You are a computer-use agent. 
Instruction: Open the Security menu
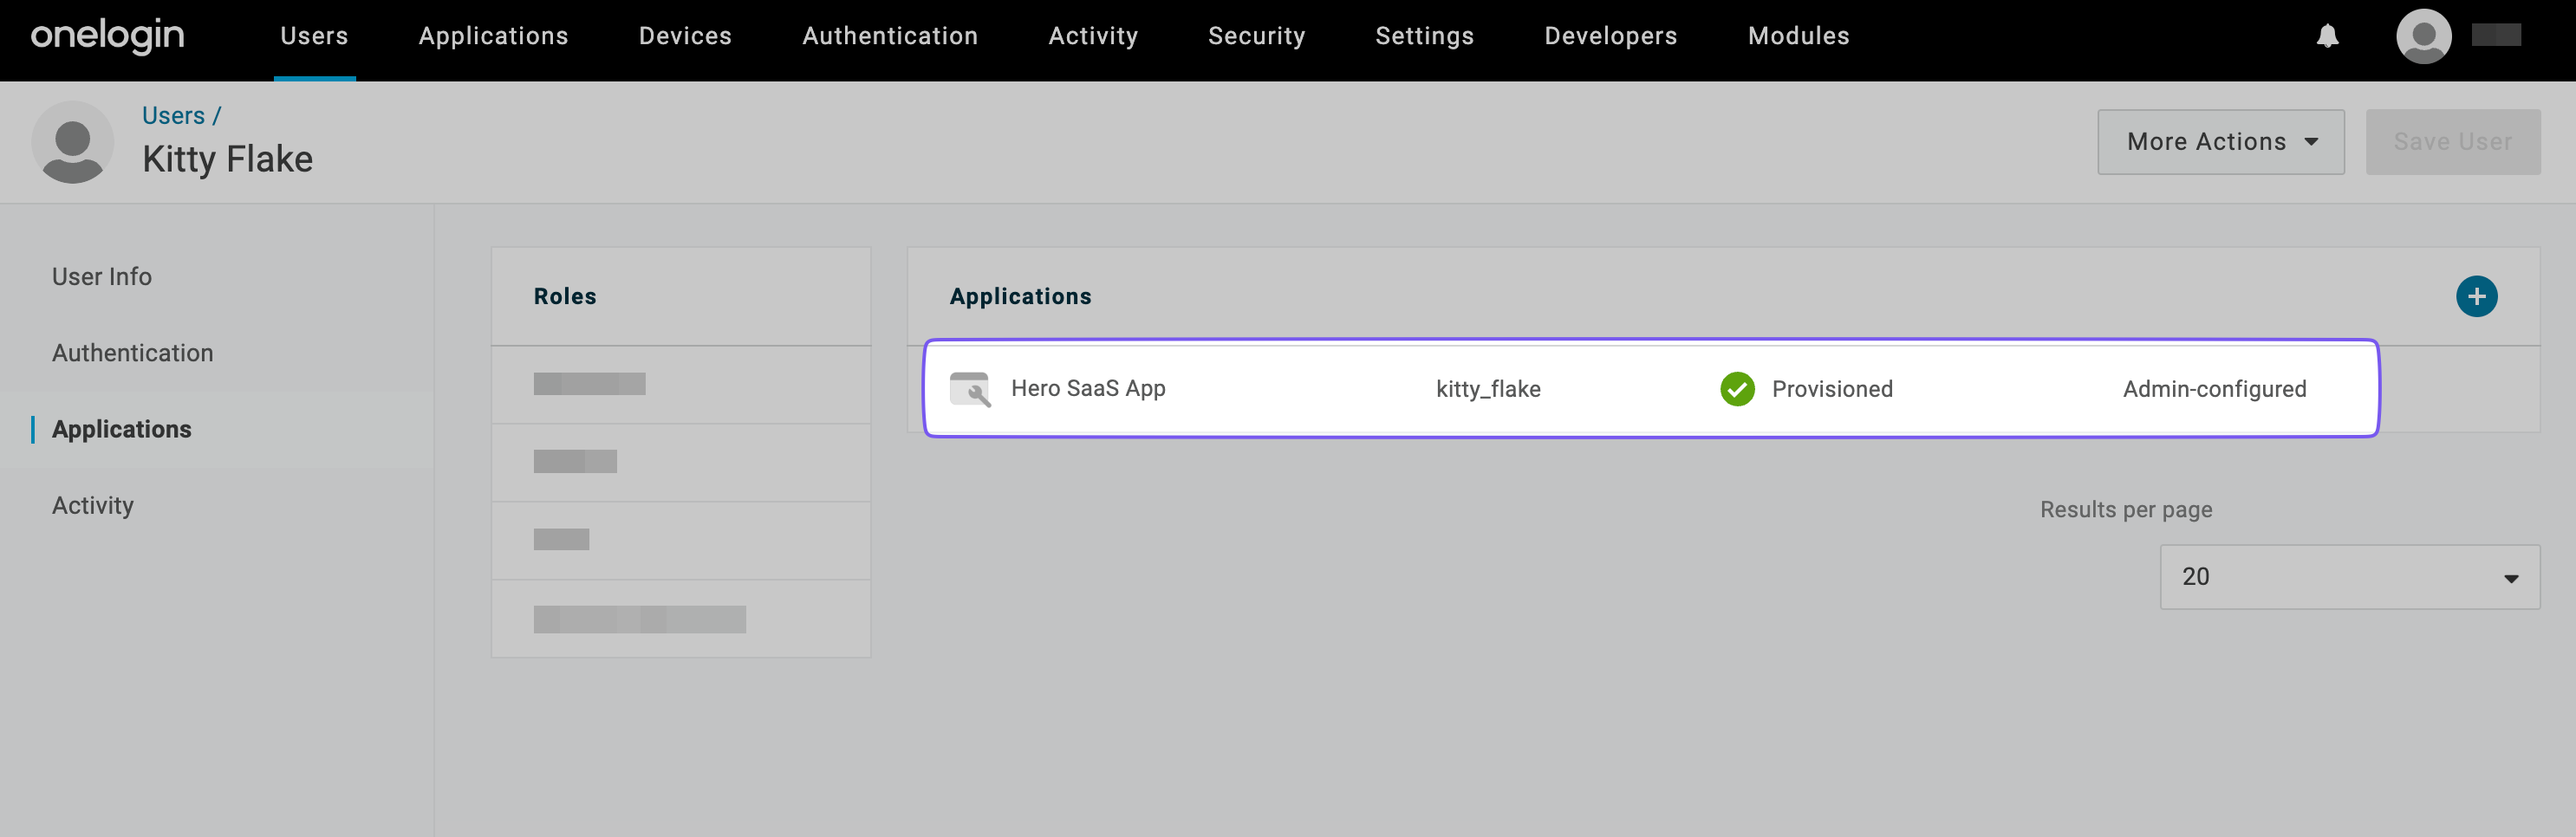point(1257,36)
